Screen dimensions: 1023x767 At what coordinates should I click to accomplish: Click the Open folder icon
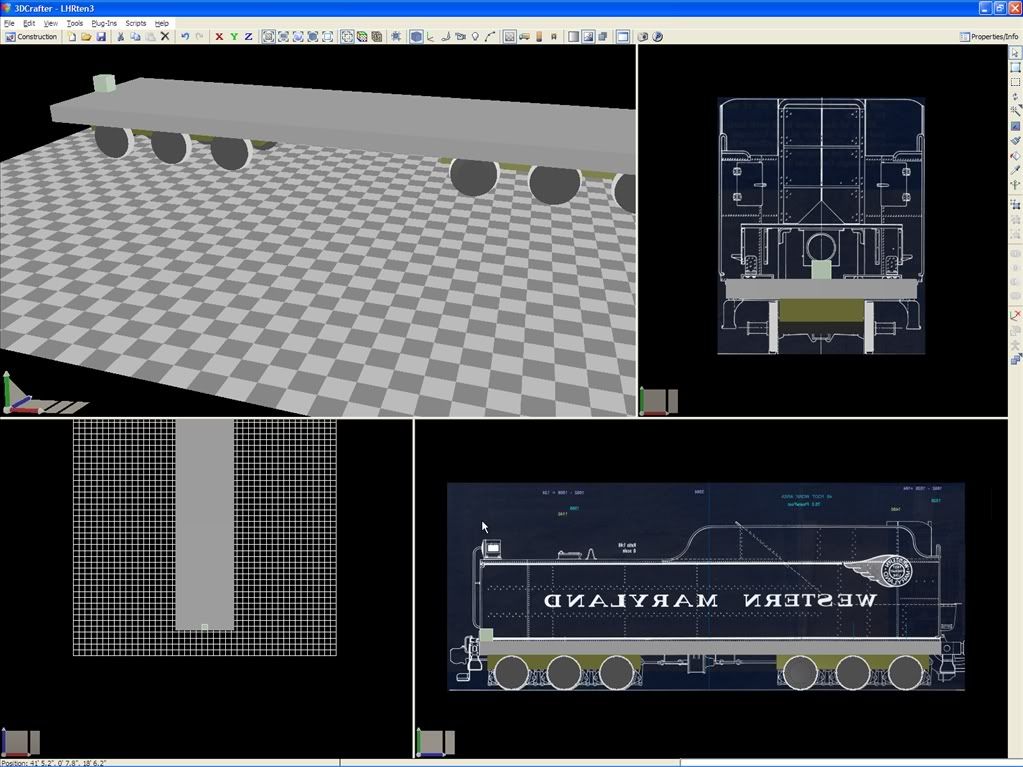click(x=86, y=37)
